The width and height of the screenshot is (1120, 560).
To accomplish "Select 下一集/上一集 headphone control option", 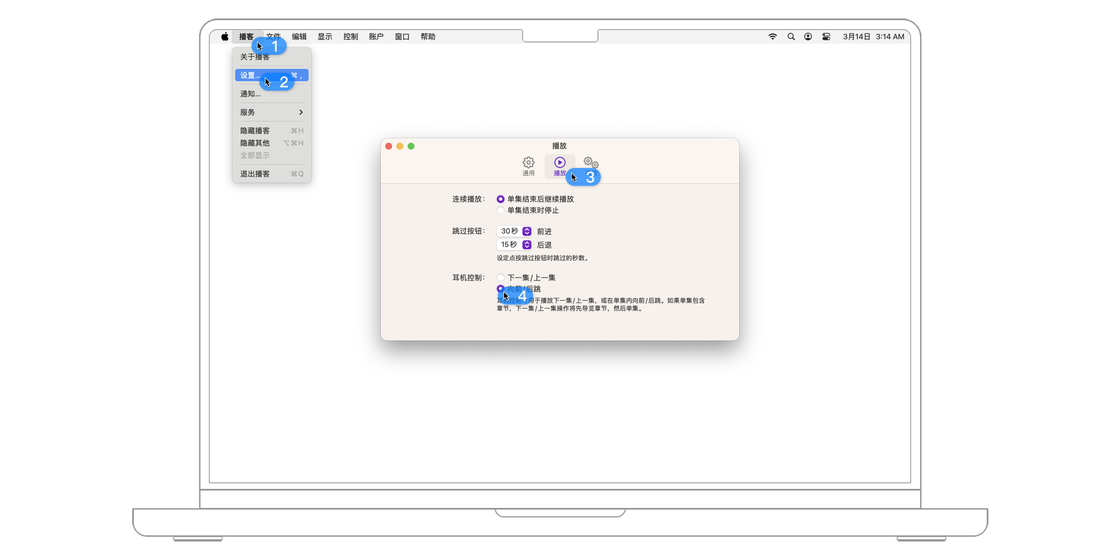I will pyautogui.click(x=501, y=278).
